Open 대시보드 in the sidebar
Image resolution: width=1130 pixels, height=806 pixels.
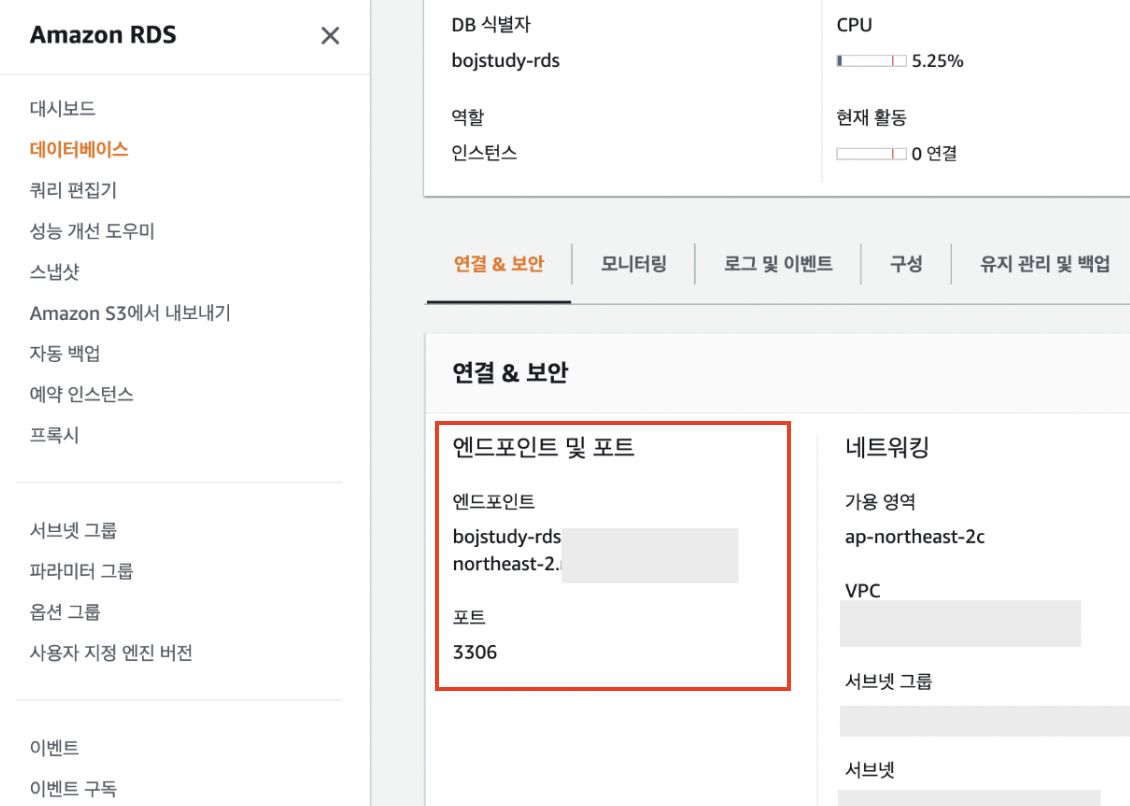(63, 109)
